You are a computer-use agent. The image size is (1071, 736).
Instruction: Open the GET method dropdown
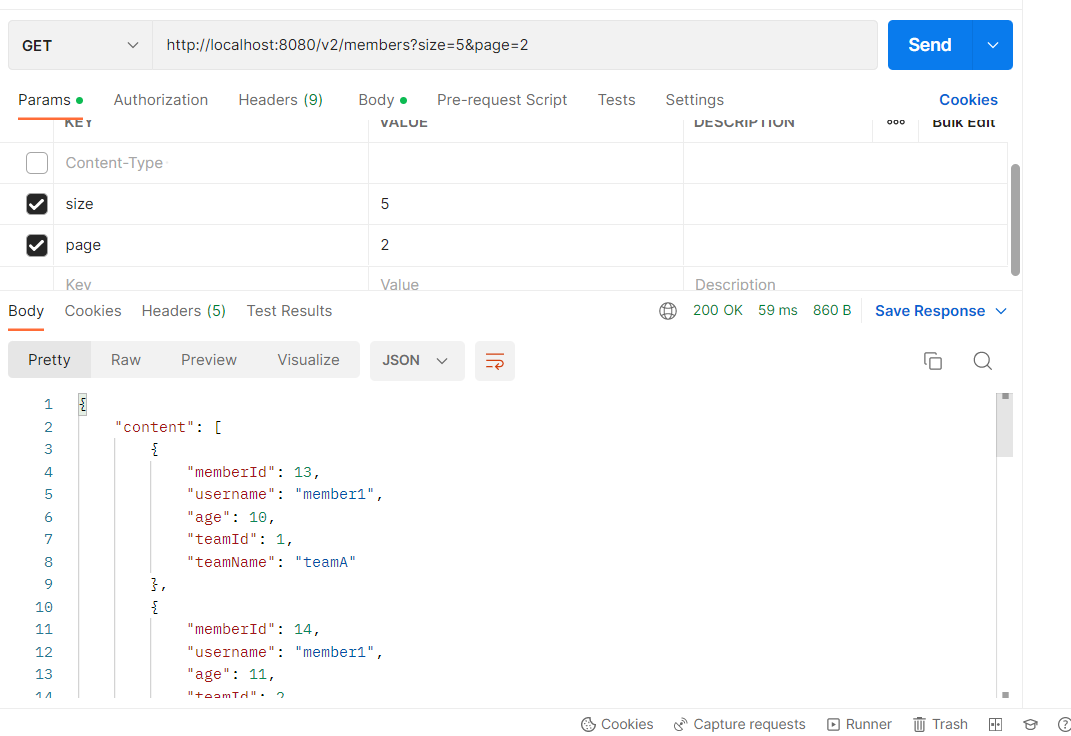click(80, 45)
